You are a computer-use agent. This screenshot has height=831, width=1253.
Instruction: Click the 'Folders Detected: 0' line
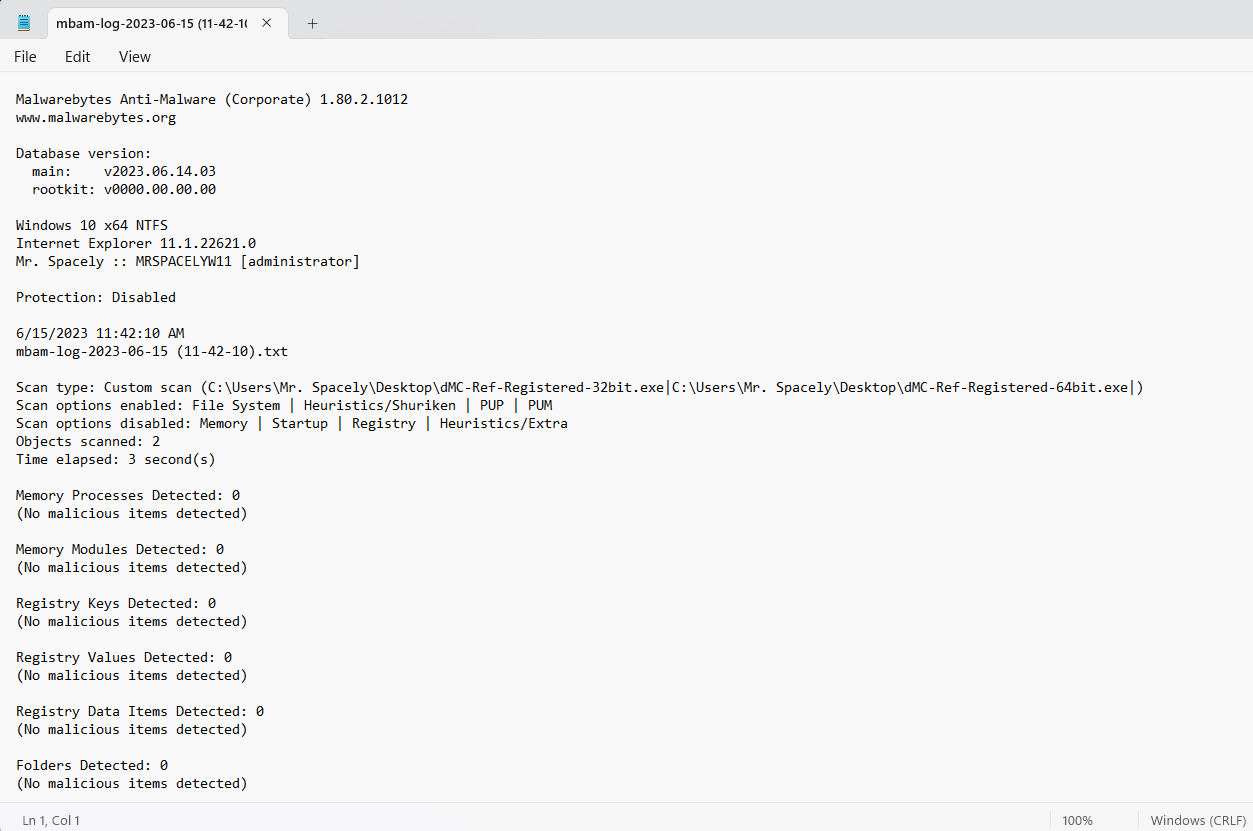coord(92,766)
